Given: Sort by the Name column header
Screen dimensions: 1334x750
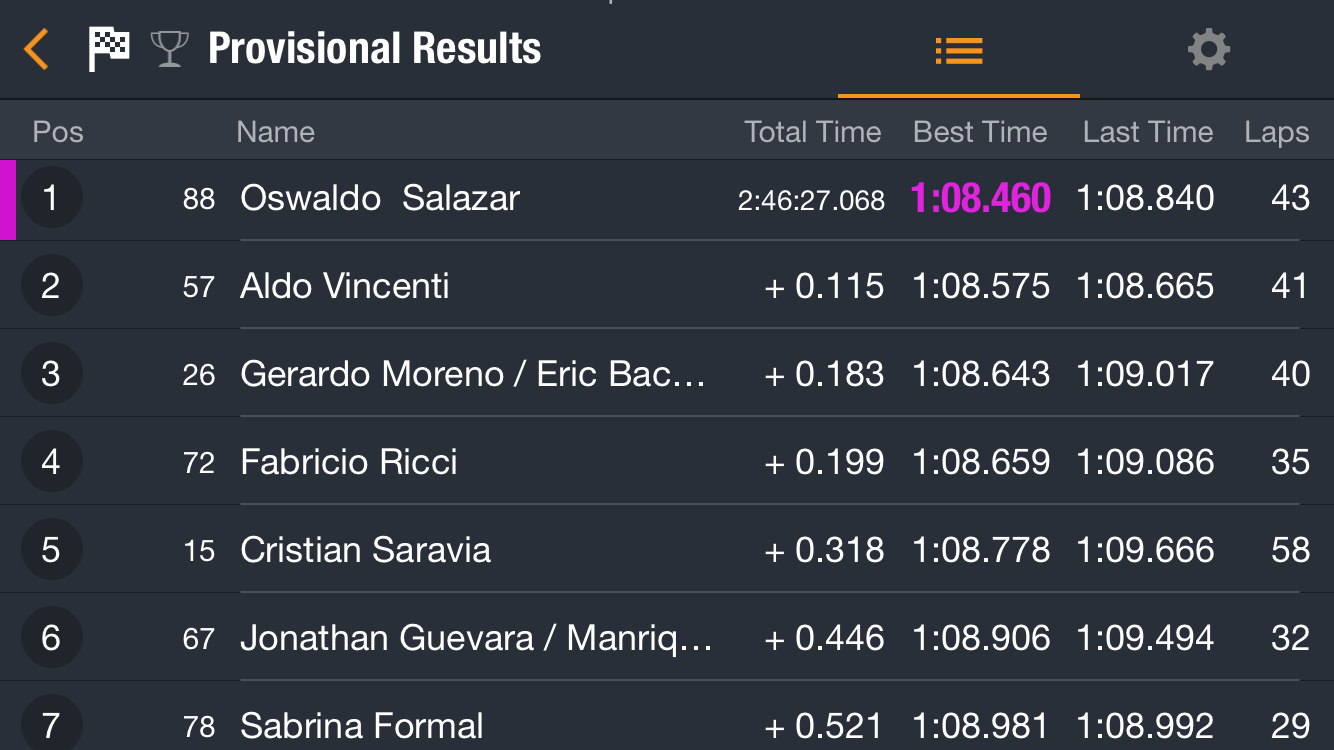Looking at the screenshot, I should click(x=275, y=132).
